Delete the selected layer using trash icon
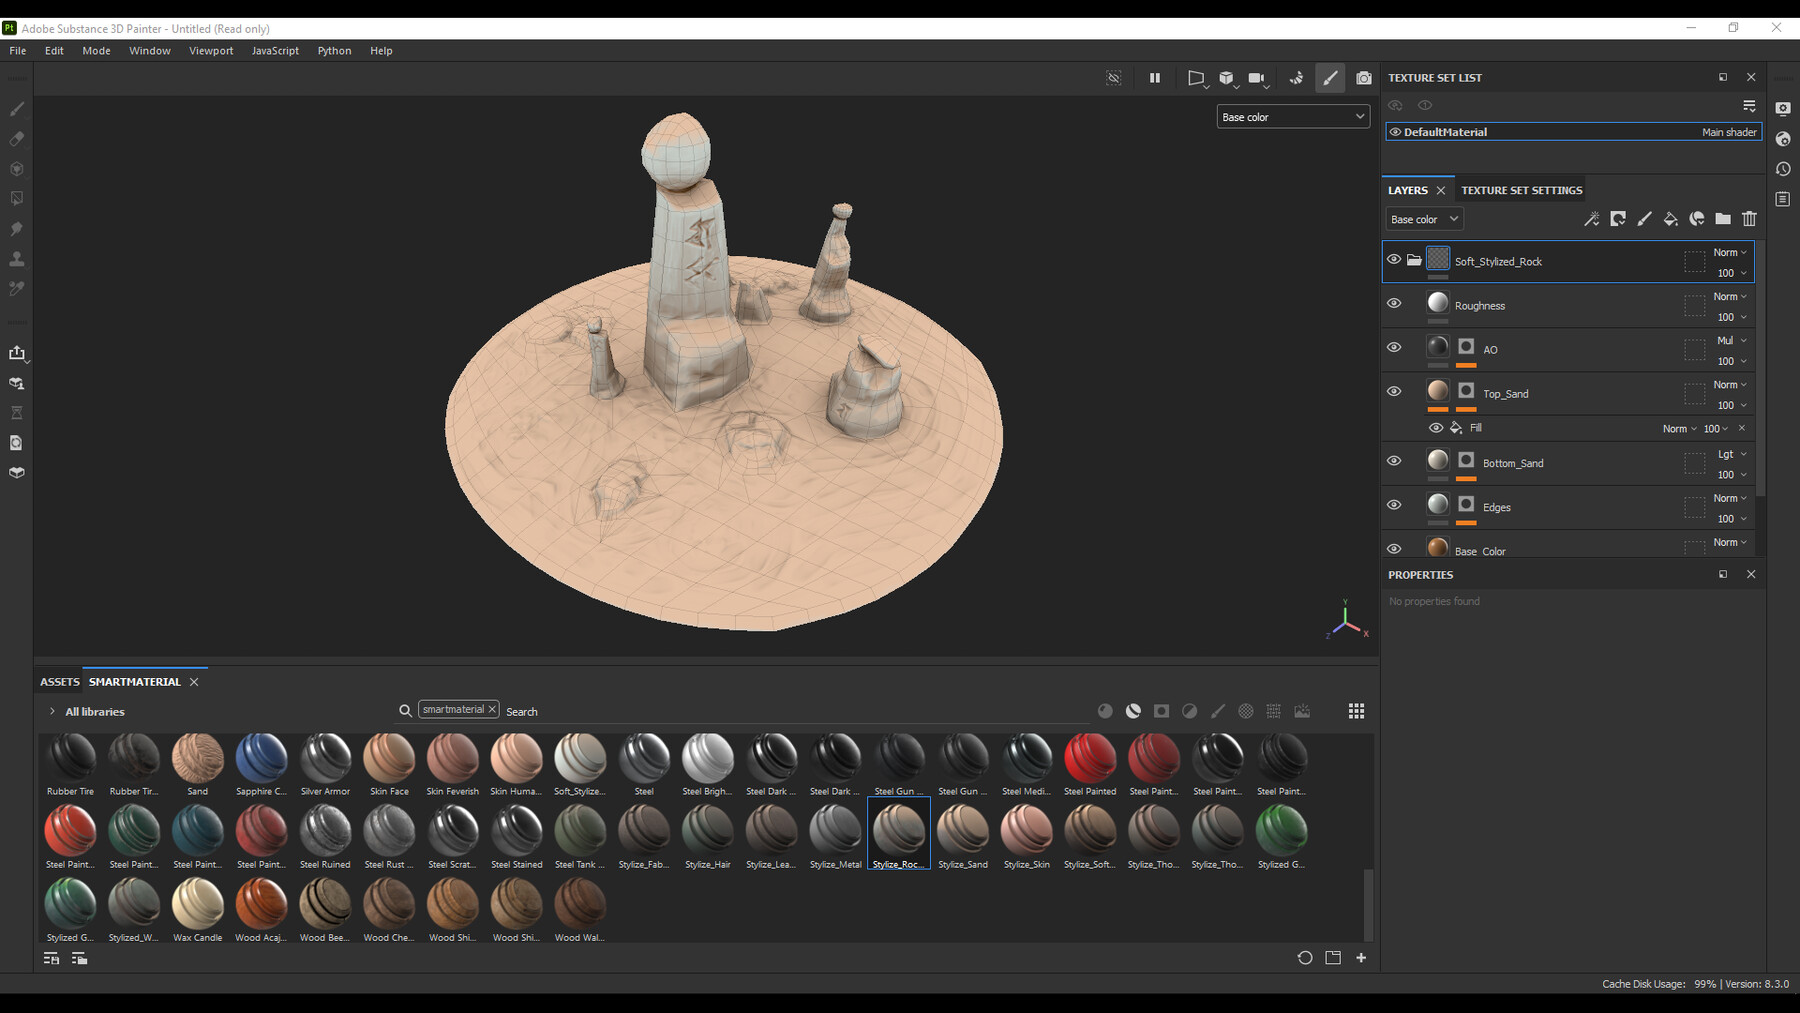 (x=1749, y=219)
